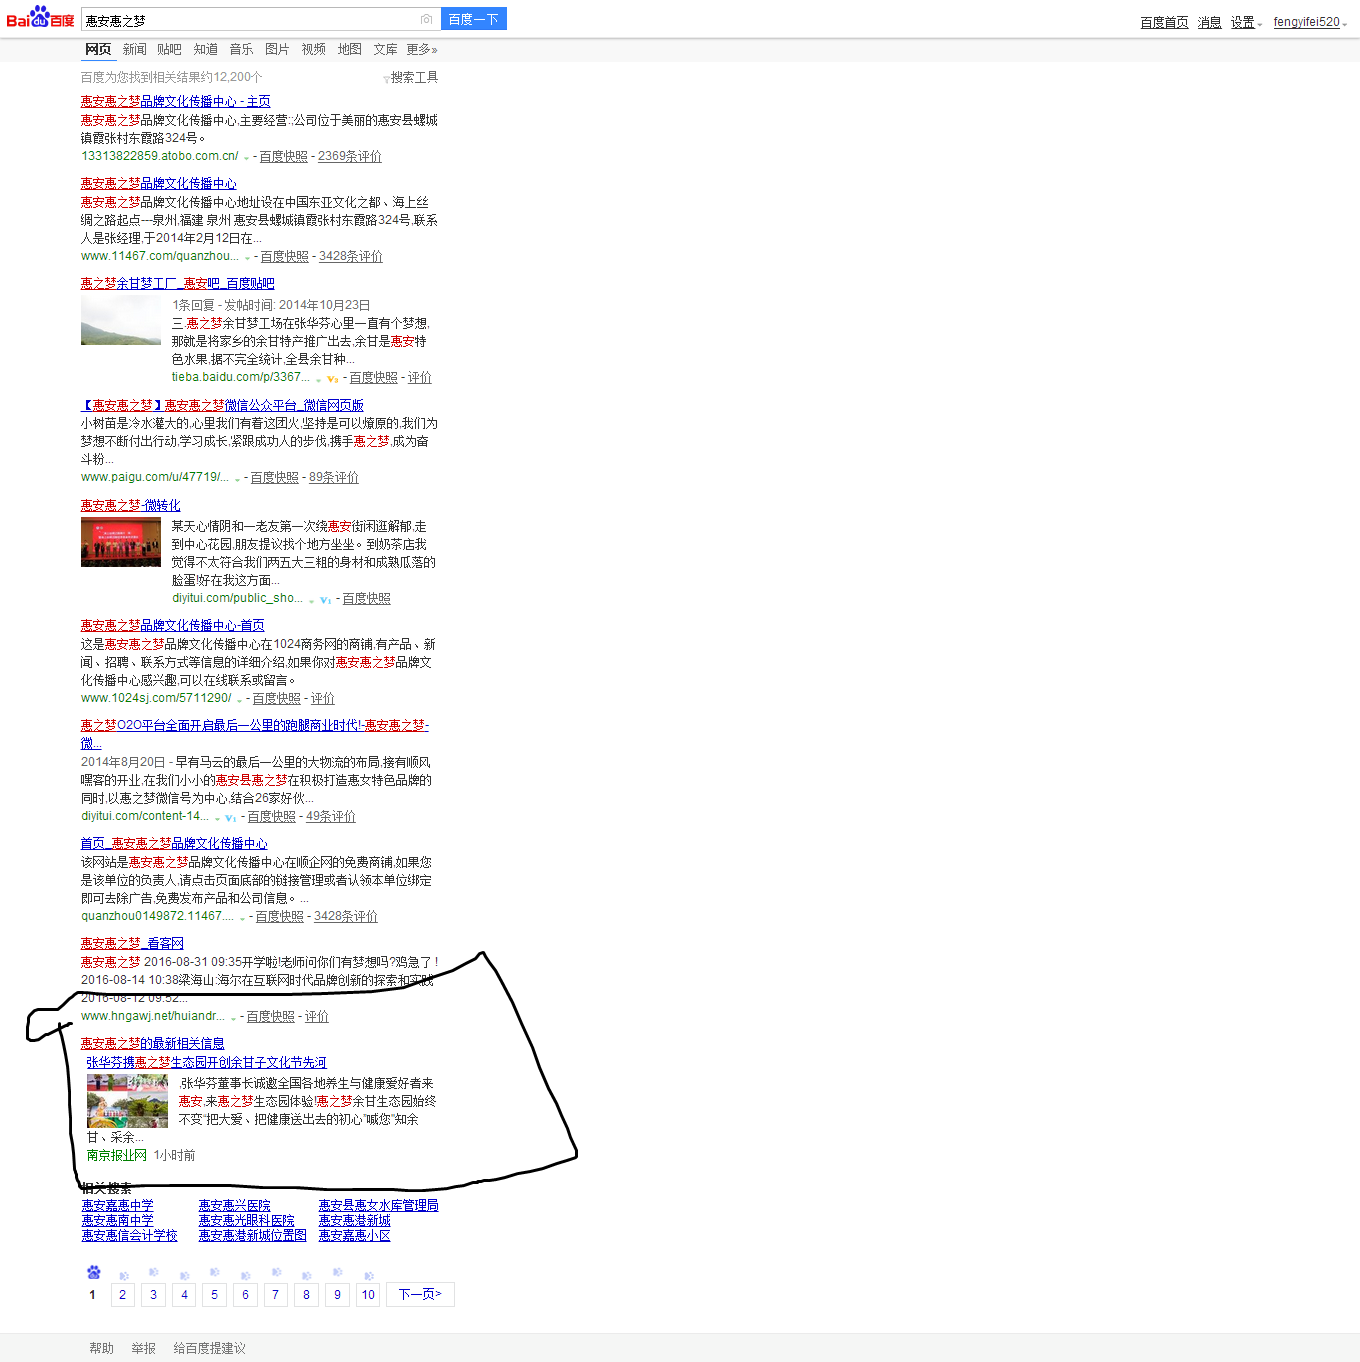Click the paw icon above page 10
The width and height of the screenshot is (1360, 1362).
(x=369, y=1276)
